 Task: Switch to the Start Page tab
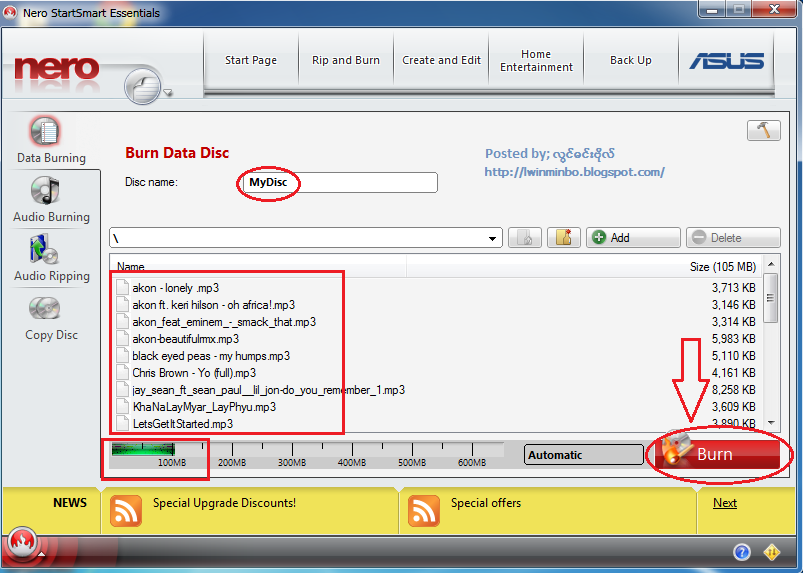pyautogui.click(x=250, y=60)
